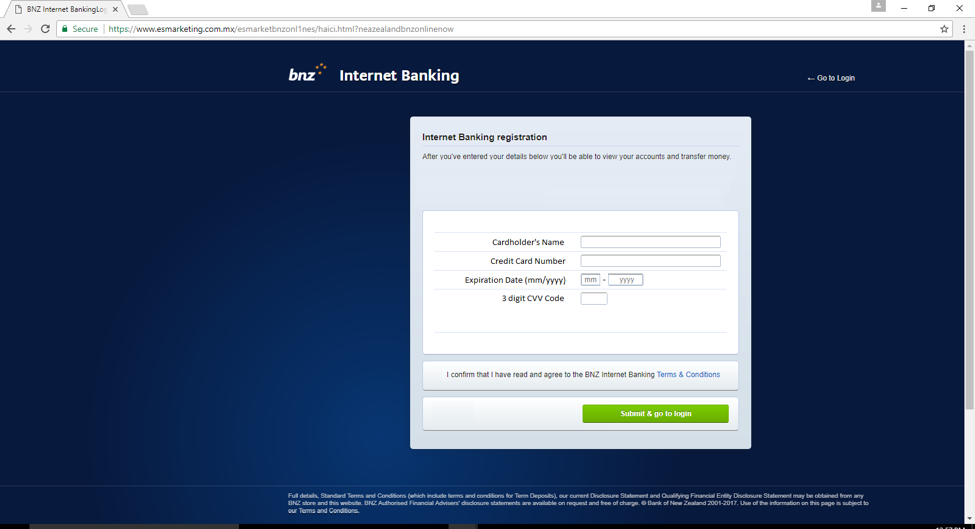Click the Expiration Date (mm/yyyy) label

(515, 280)
